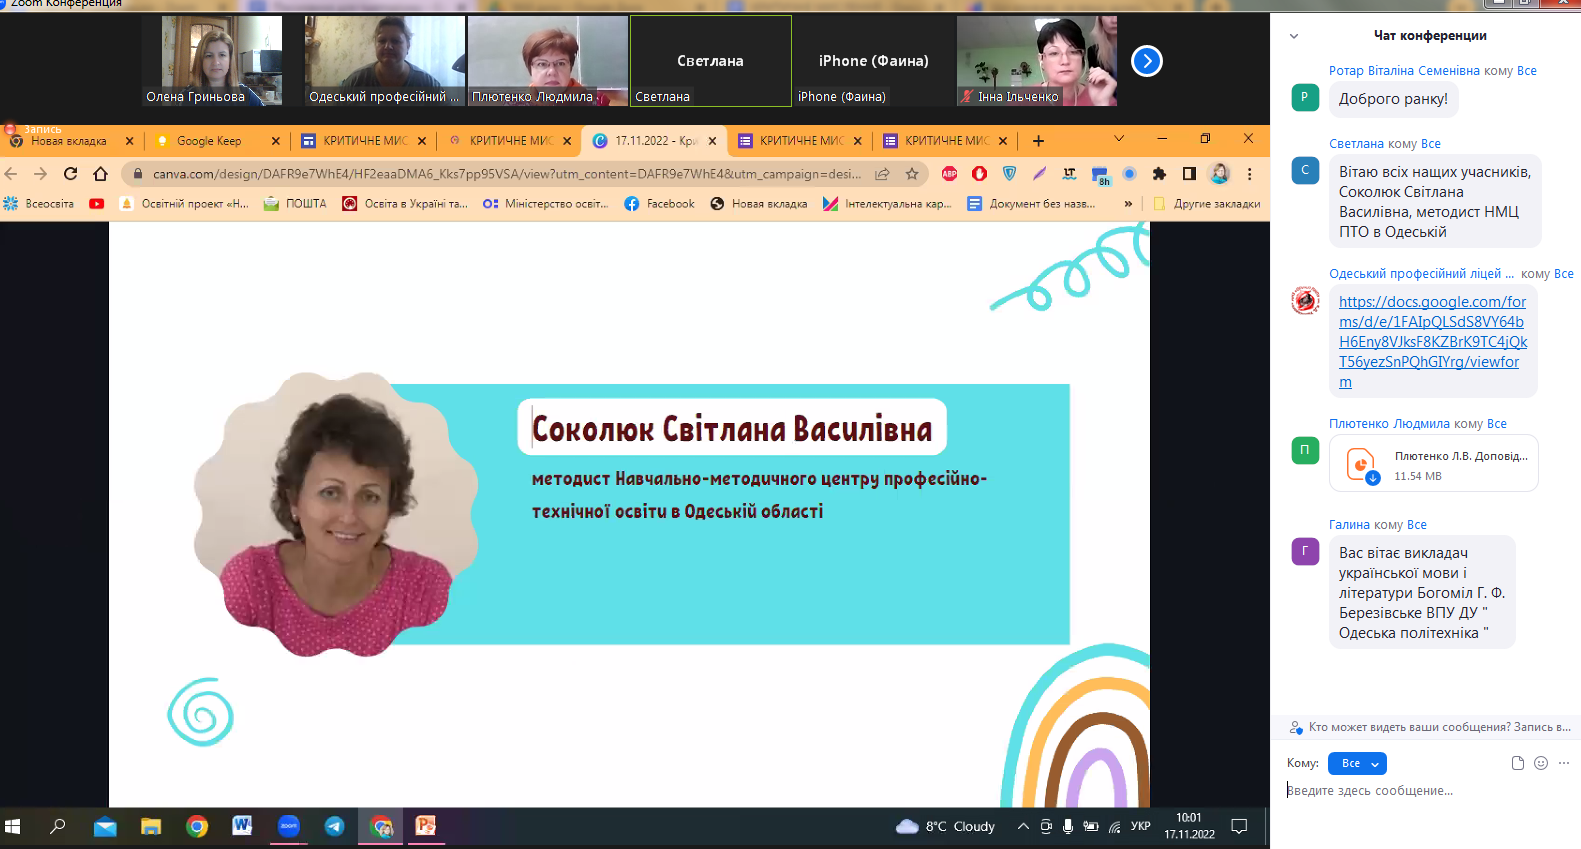Screen dimensions: 1581x849
Task: Toggle the browser side panel
Action: (x=1189, y=174)
